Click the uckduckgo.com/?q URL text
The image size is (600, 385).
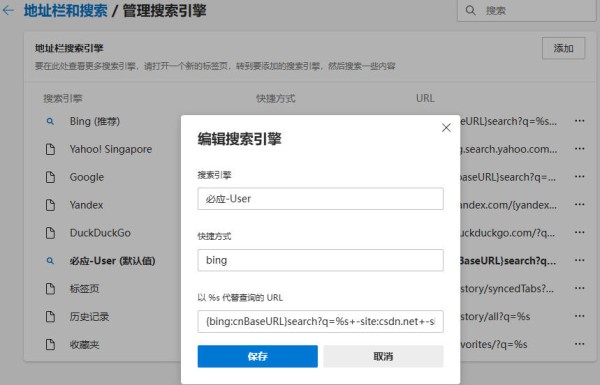[507, 233]
